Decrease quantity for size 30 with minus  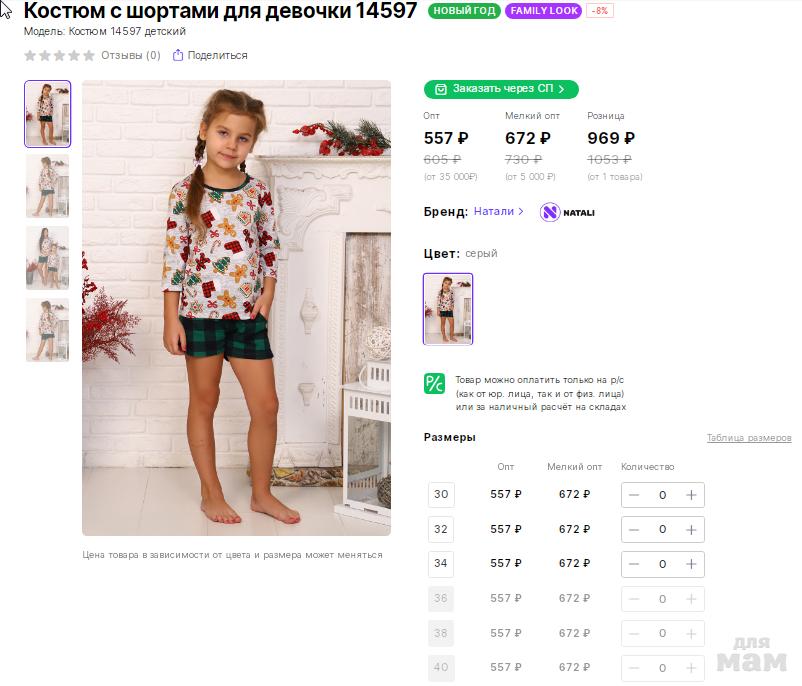pos(634,495)
